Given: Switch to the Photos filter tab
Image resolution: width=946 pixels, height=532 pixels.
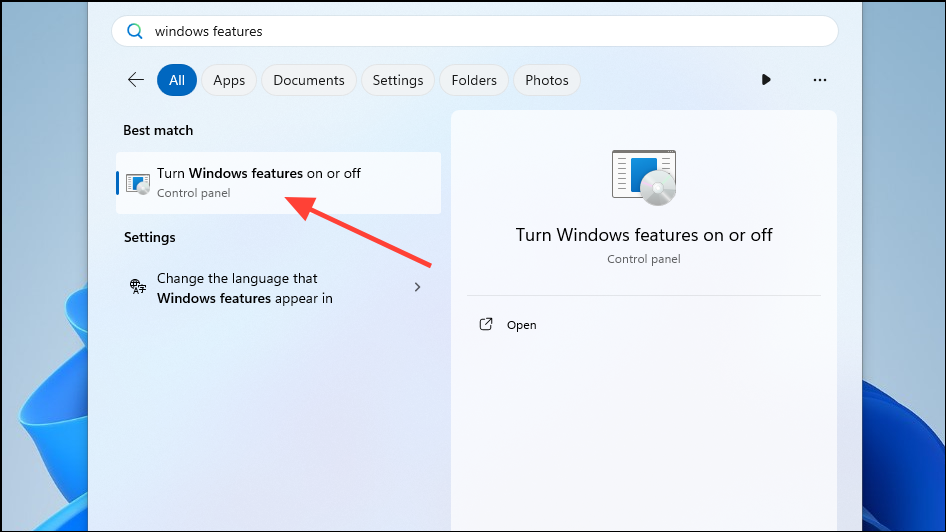Looking at the screenshot, I should pyautogui.click(x=547, y=80).
